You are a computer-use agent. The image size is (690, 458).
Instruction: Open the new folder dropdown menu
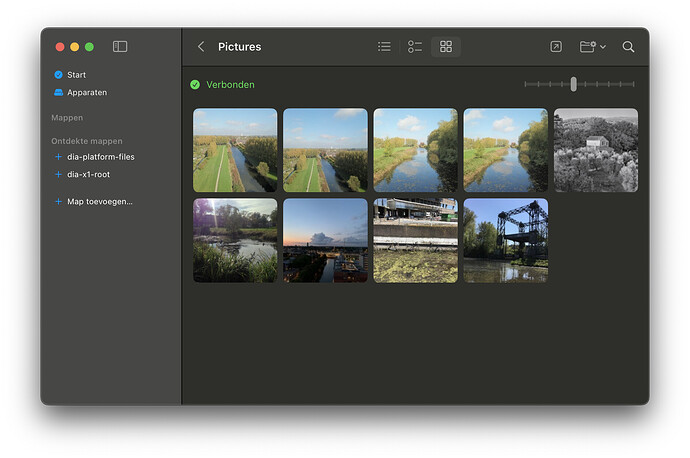pos(592,47)
